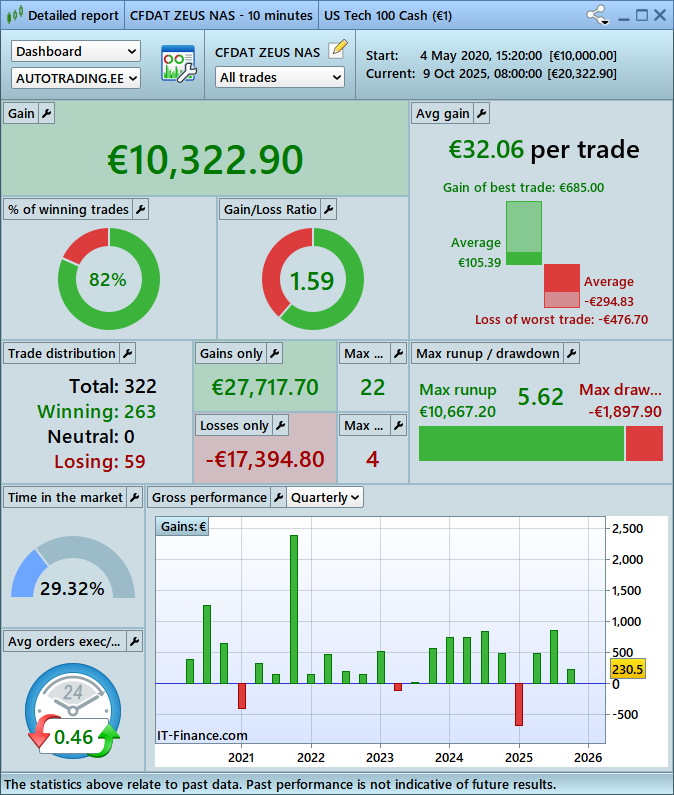Open Gain/Loss Ratio wrench settings
Viewport: 674px width, 795px height.
coord(328,209)
